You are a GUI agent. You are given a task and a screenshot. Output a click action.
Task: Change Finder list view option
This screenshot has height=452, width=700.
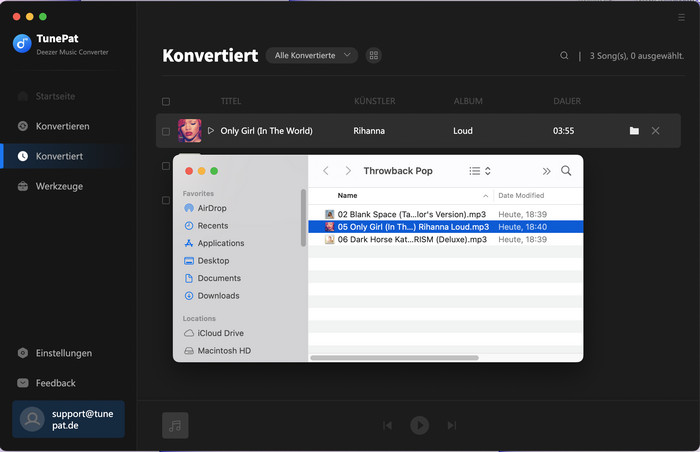point(479,171)
